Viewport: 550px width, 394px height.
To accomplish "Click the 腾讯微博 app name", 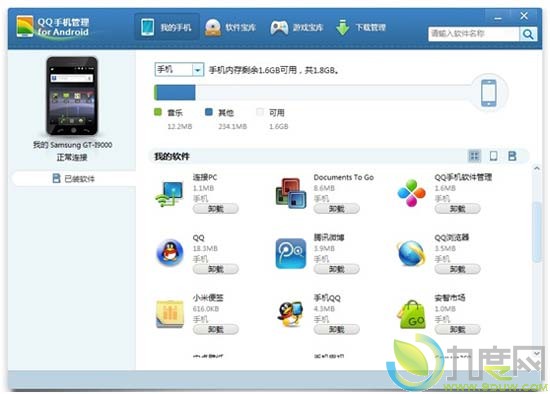I will pyautogui.click(x=329, y=238).
